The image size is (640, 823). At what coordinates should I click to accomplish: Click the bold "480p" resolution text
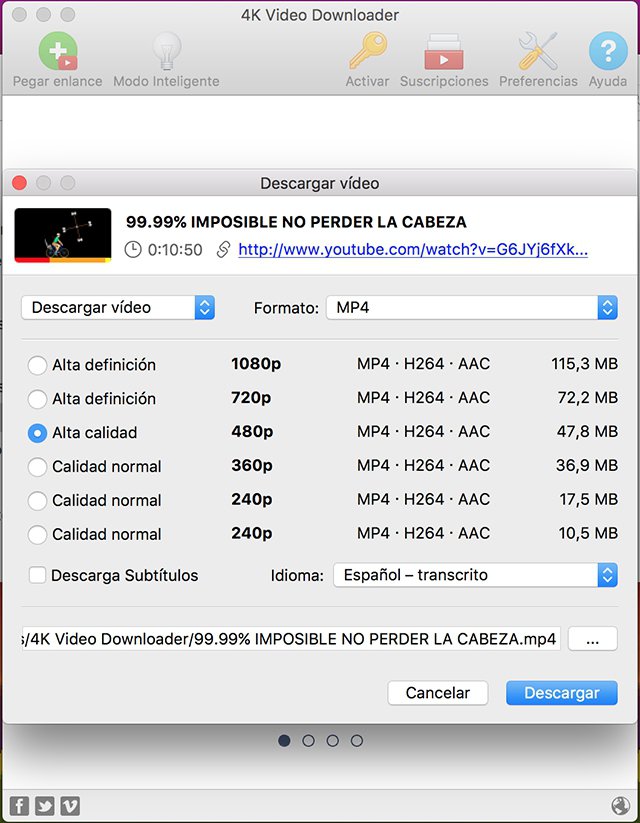click(x=252, y=431)
